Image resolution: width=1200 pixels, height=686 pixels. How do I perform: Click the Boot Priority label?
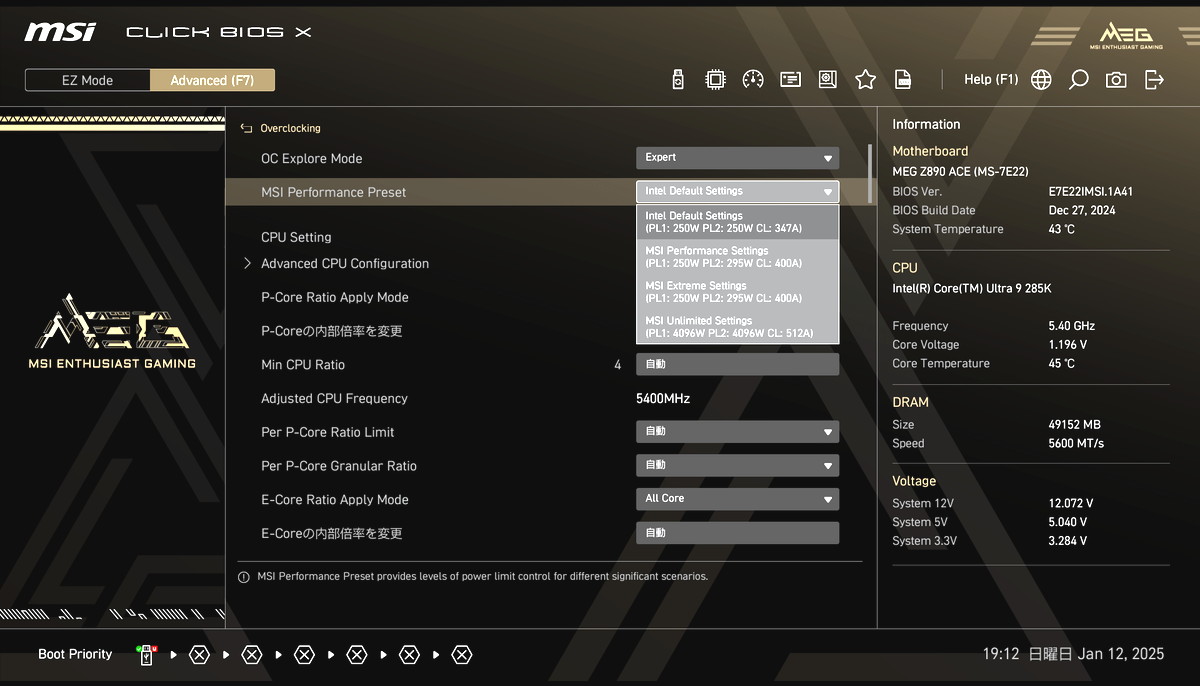[x=75, y=655]
